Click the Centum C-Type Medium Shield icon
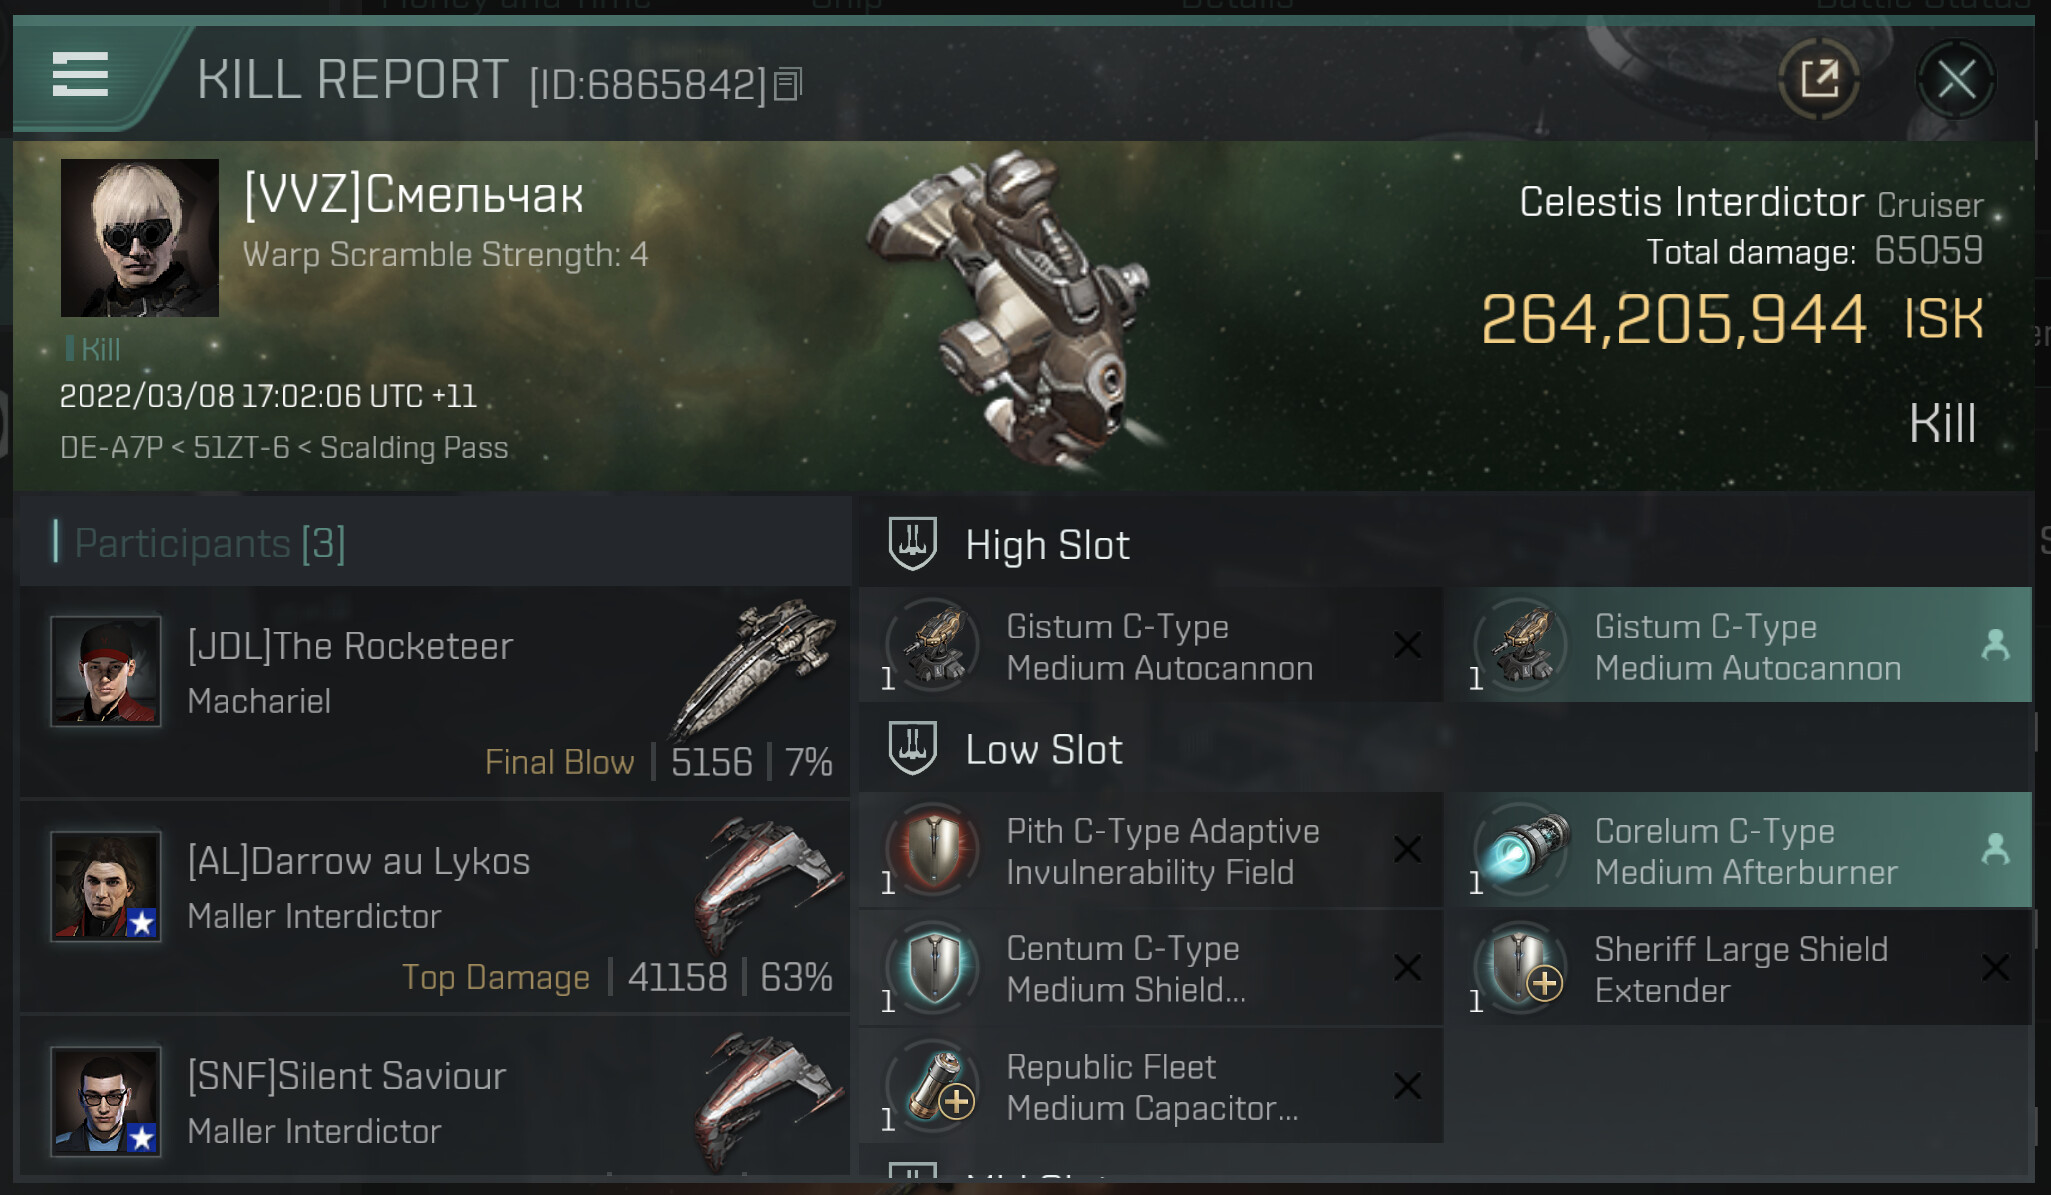Image resolution: width=2051 pixels, height=1195 pixels. click(x=934, y=968)
